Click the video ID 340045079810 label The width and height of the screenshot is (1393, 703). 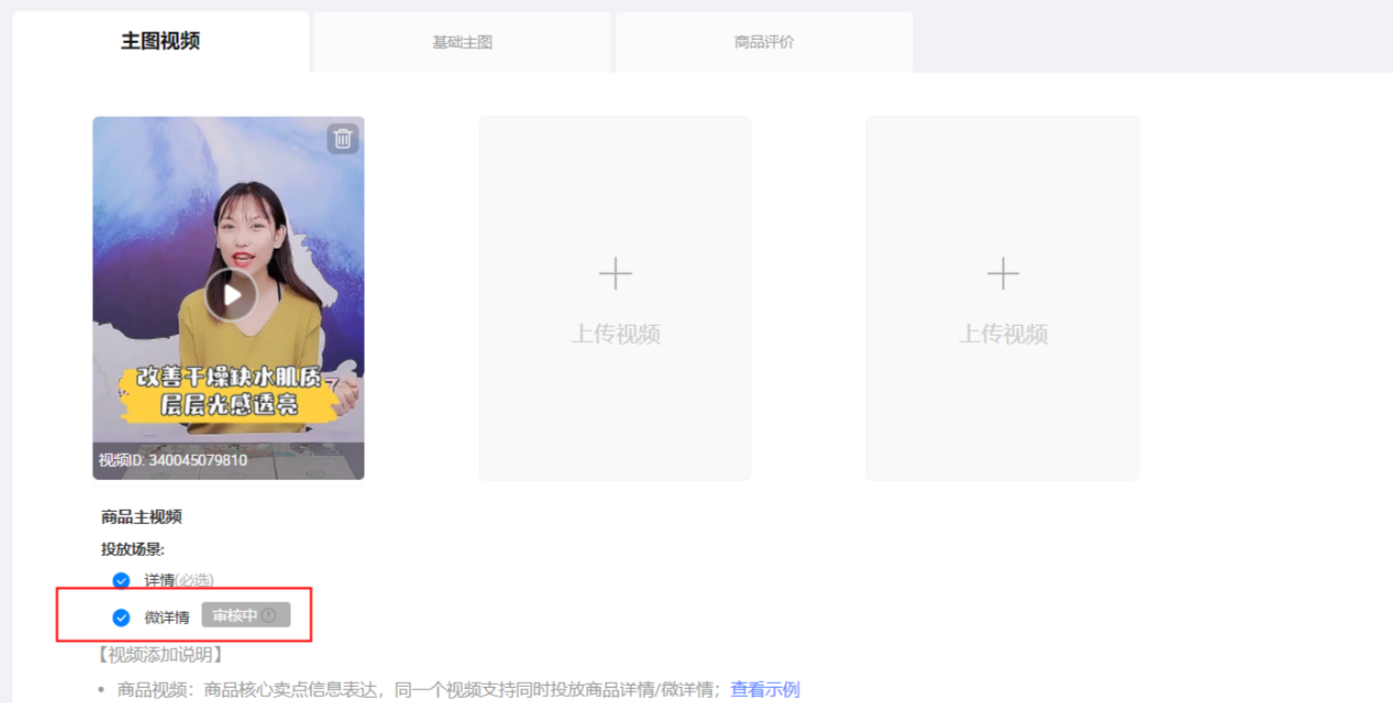pos(173,460)
